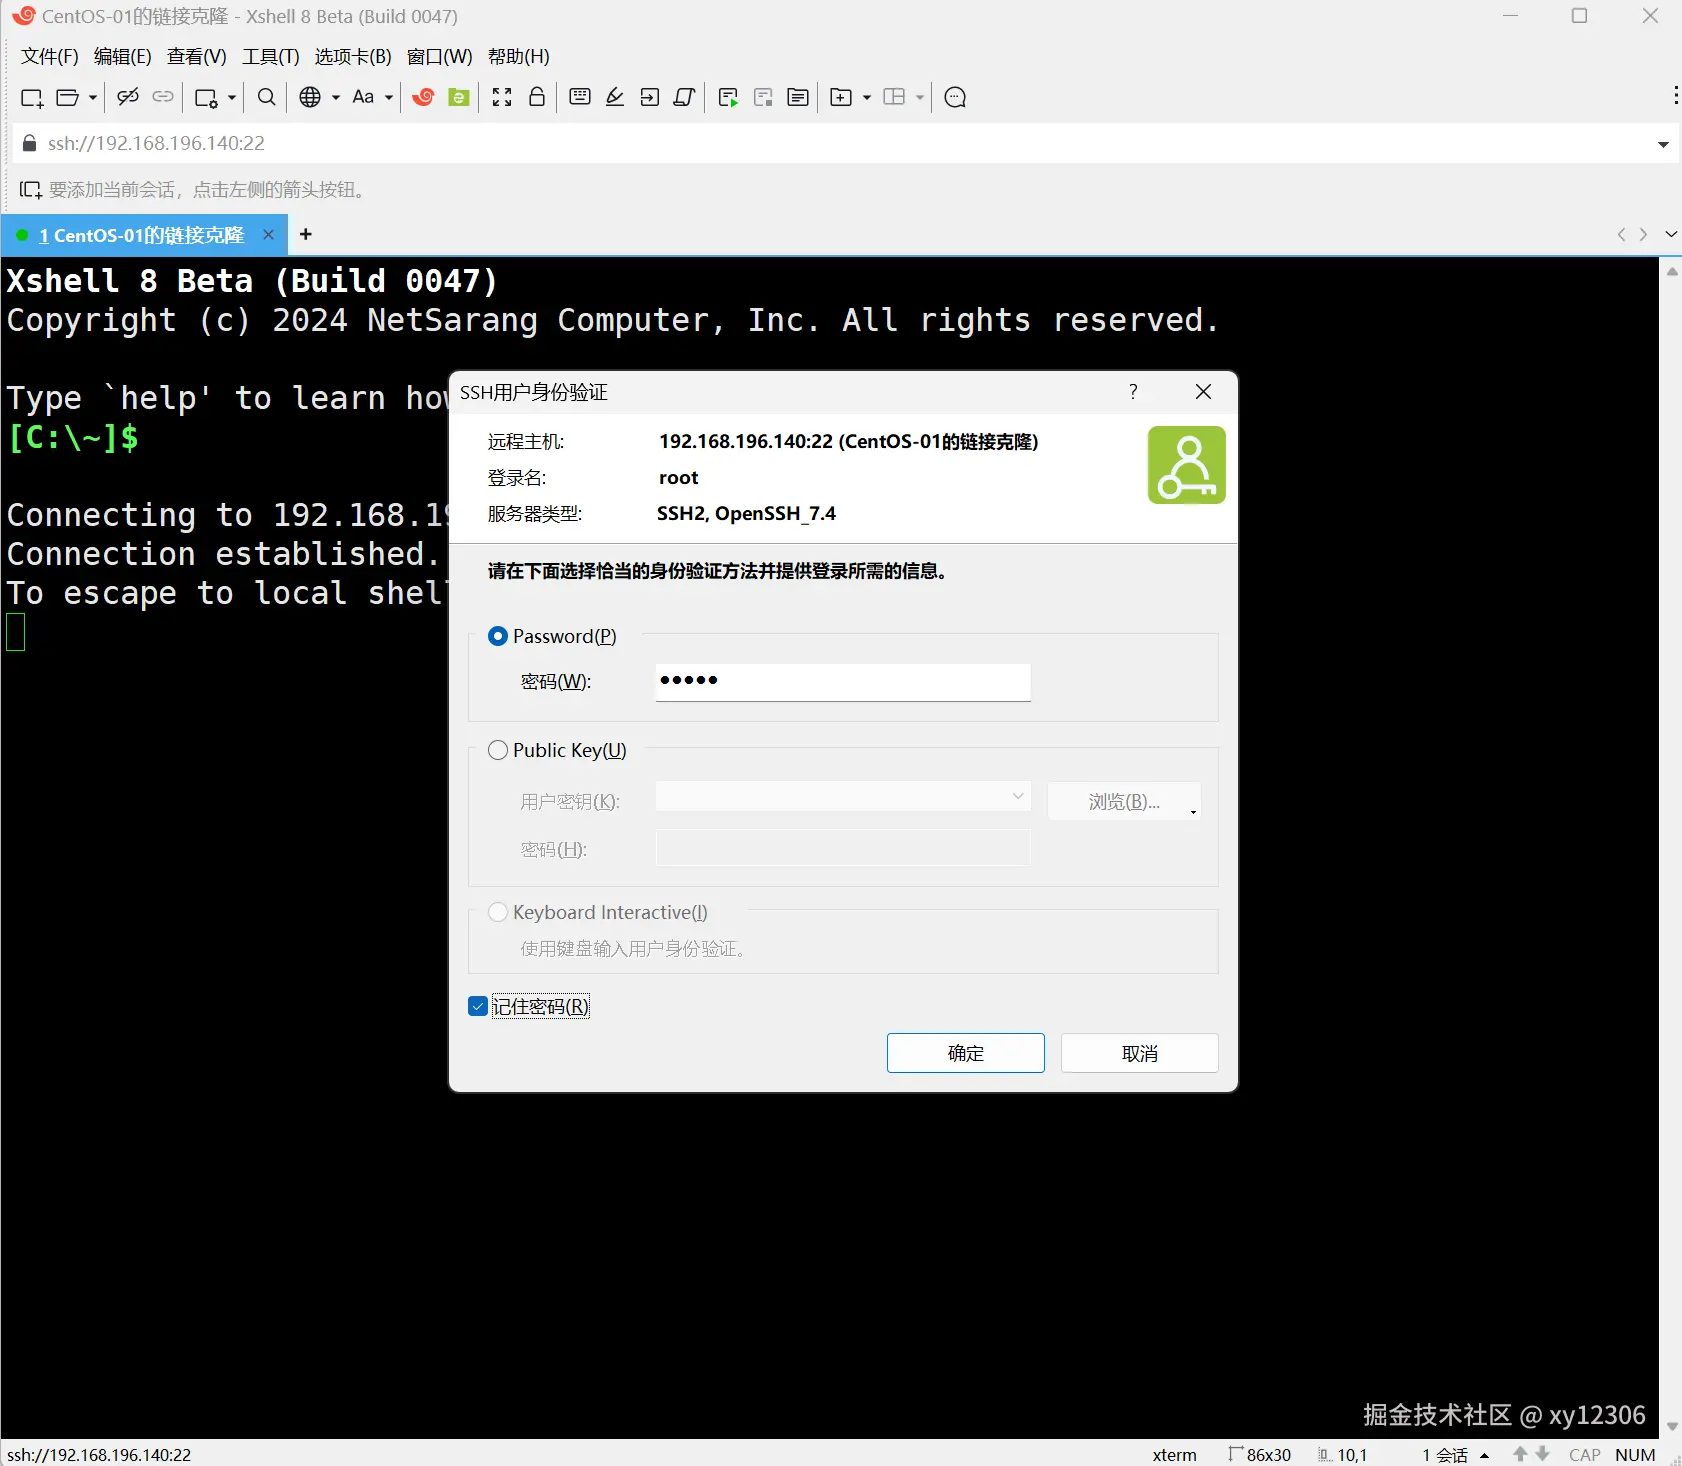The width and height of the screenshot is (1682, 1466).
Task: Toggle full screen with the expand icon
Action: click(502, 97)
